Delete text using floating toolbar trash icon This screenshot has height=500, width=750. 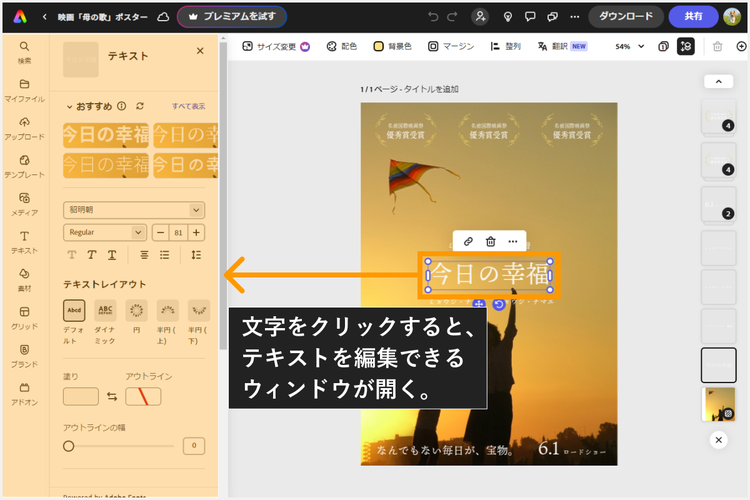pos(490,241)
